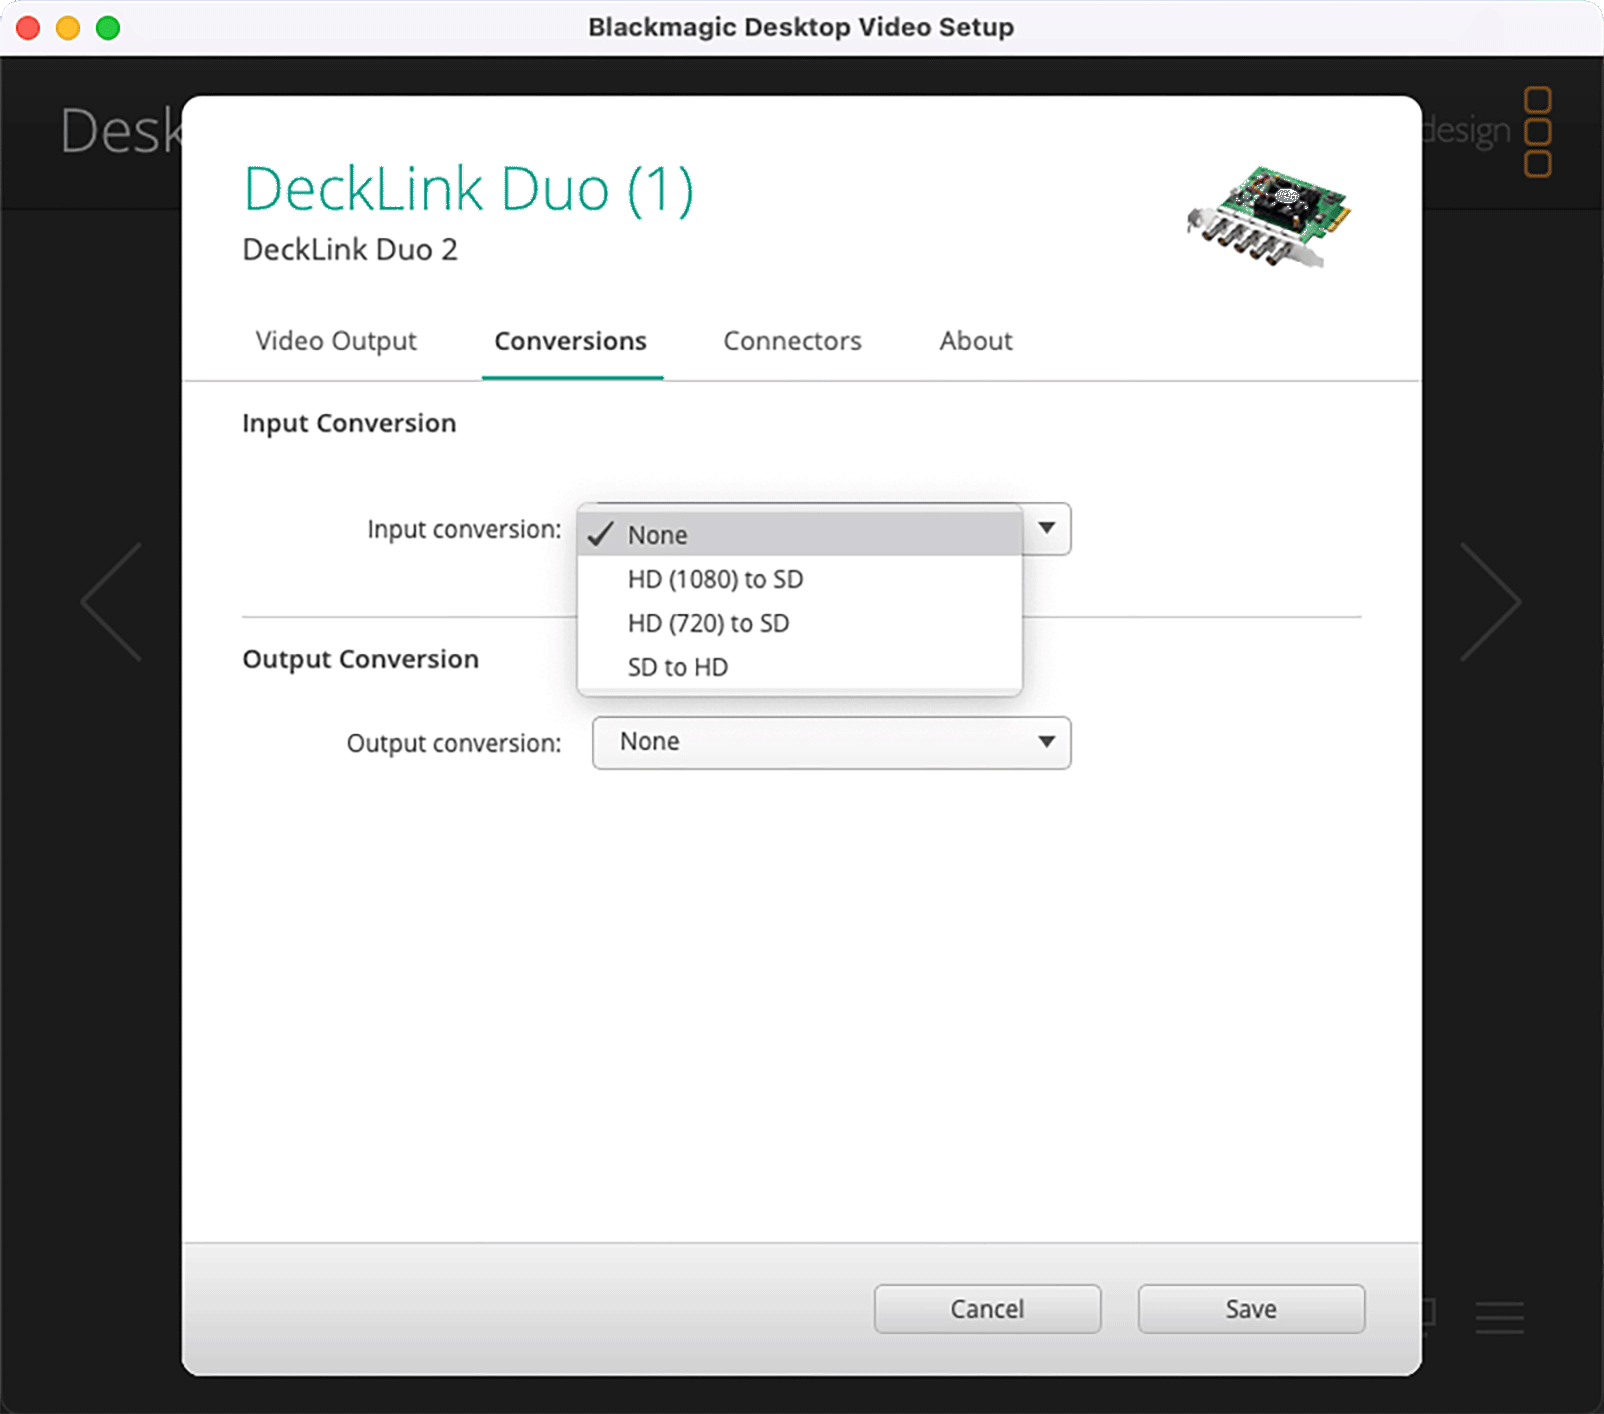
Task: Save the device settings
Action: pos(1251,1309)
